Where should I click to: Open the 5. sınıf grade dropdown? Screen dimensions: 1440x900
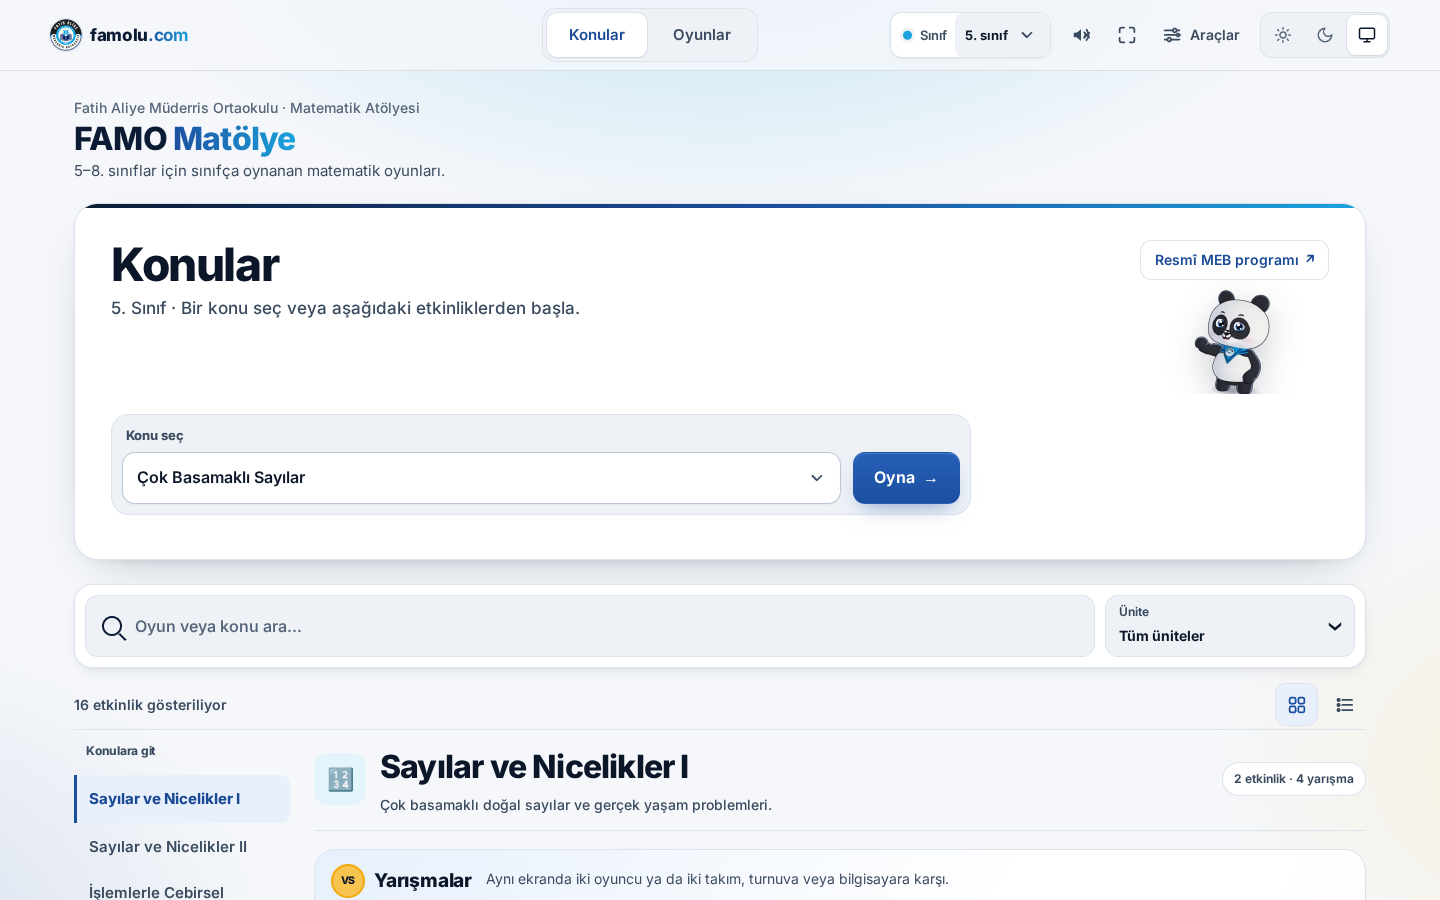point(1002,35)
